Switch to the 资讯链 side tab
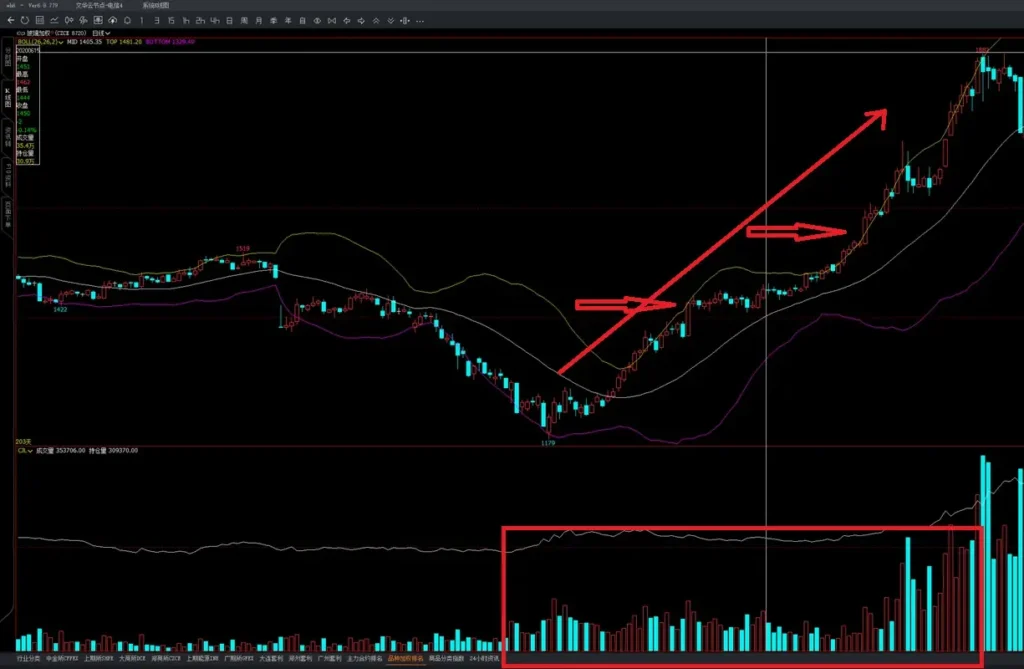The height and width of the screenshot is (669, 1024). [8, 137]
